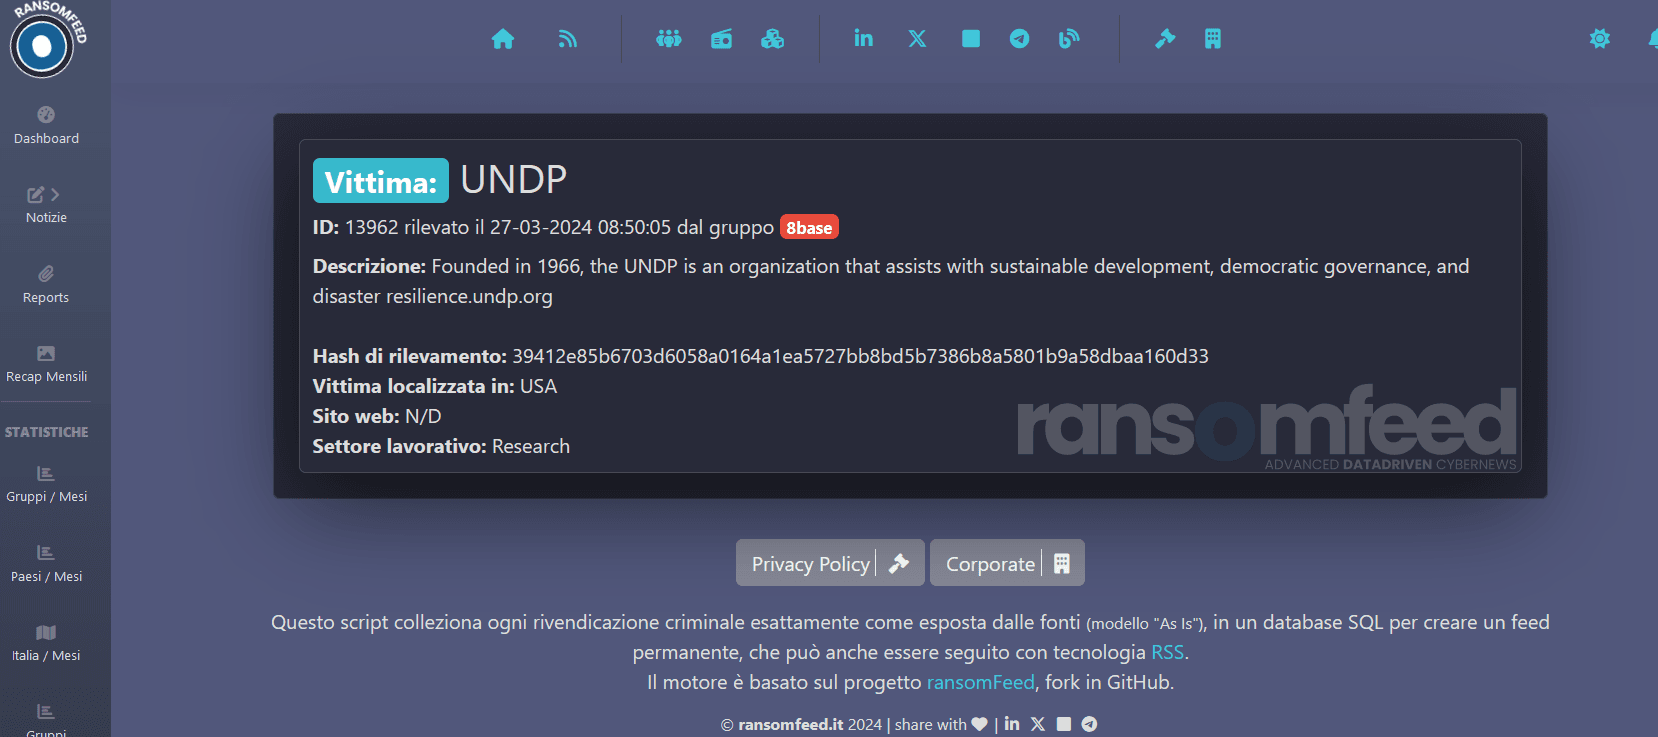The height and width of the screenshot is (737, 1658).
Task: Click the radio icon in the top toolbar
Action: click(x=721, y=39)
